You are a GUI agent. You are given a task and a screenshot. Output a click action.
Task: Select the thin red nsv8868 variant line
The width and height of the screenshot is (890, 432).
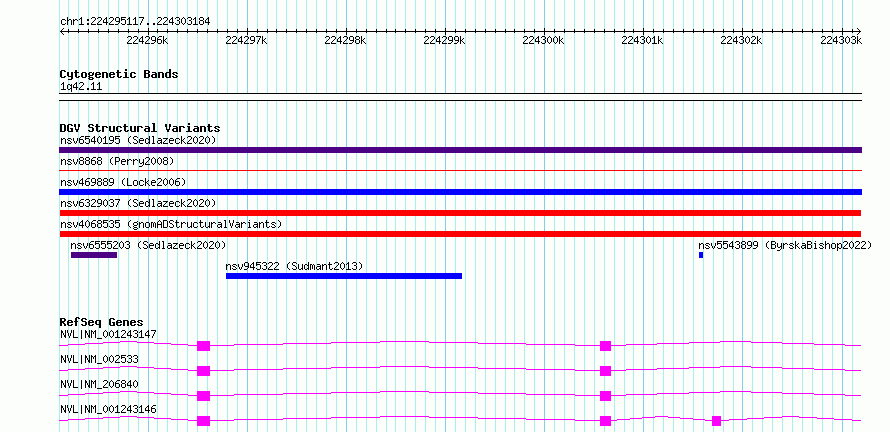pos(460,170)
